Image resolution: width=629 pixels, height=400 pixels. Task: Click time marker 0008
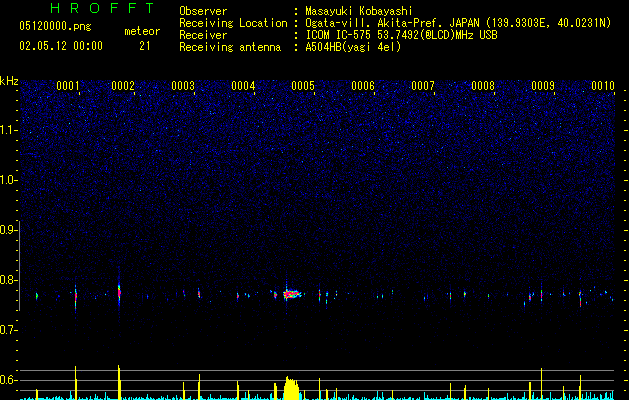483,86
